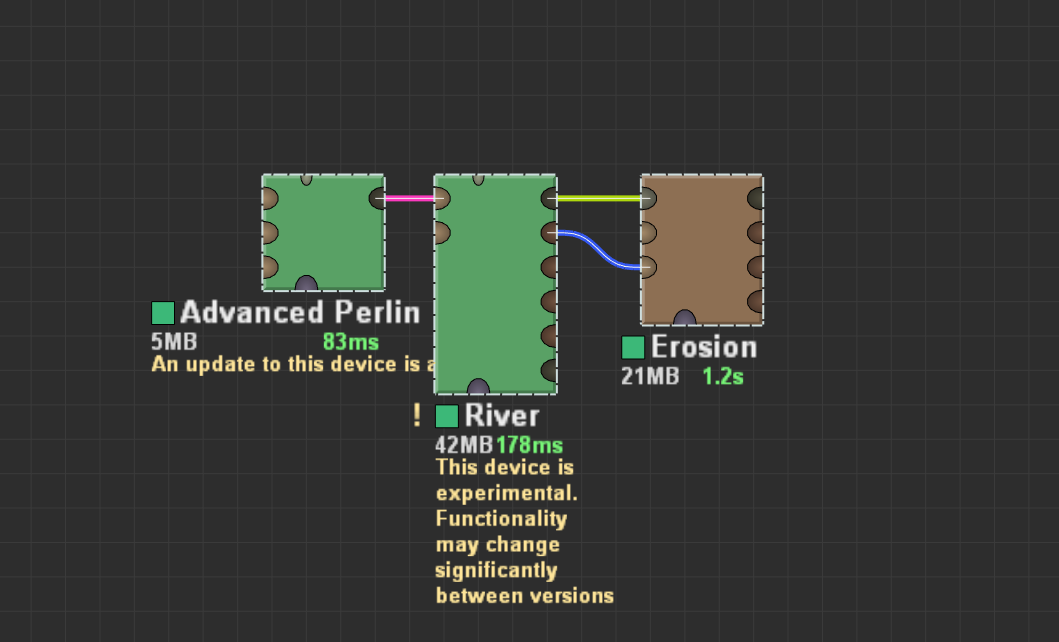This screenshot has height=642, width=1059.
Task: Click the green status square beside River
Action: click(447, 415)
